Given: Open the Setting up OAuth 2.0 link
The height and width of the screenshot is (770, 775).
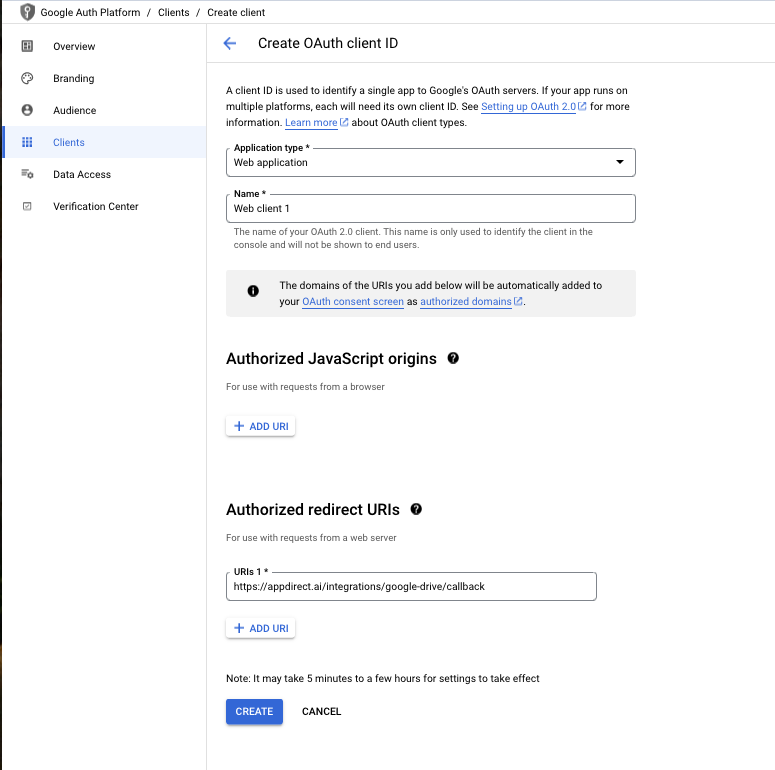Looking at the screenshot, I should click(528, 106).
